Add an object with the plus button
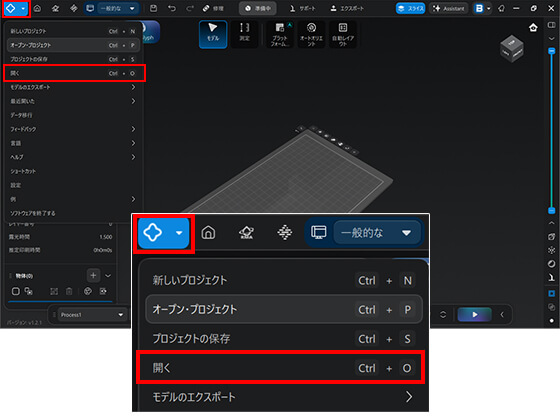Screen dimensions: 560x420 click(93, 275)
